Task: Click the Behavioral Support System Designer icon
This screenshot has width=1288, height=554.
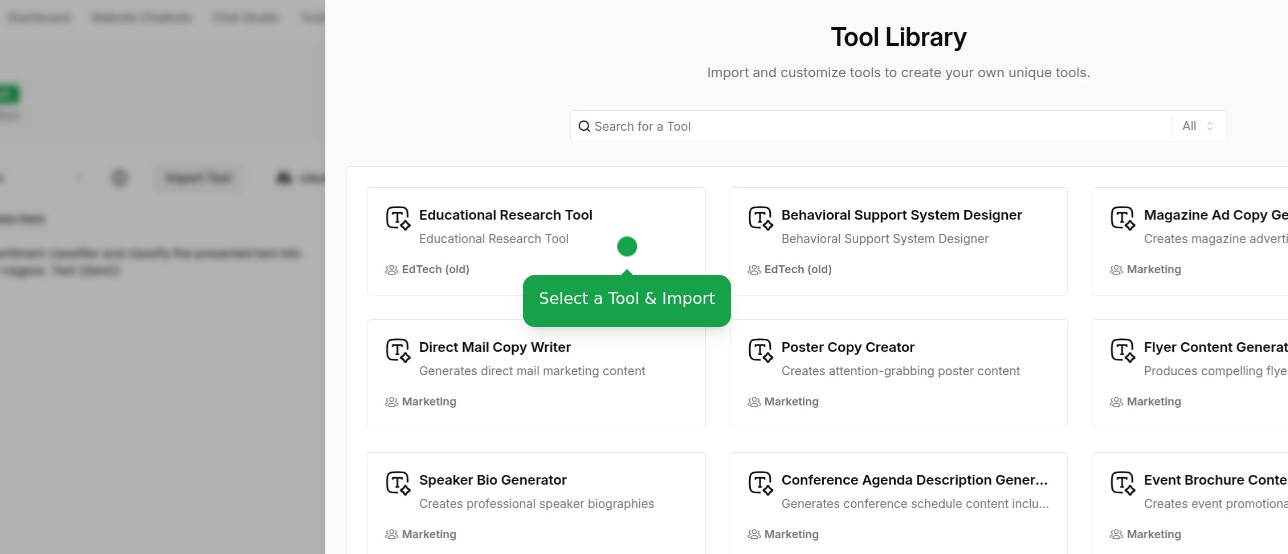Action: (x=761, y=218)
